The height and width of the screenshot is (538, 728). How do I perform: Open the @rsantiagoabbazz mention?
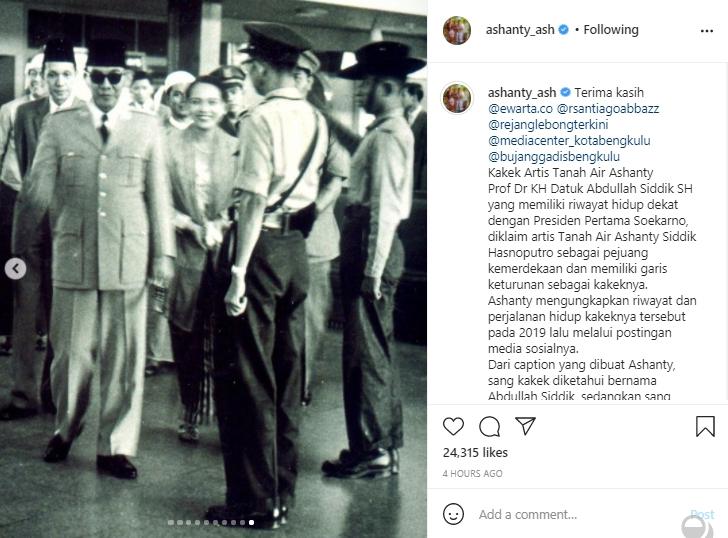point(607,109)
